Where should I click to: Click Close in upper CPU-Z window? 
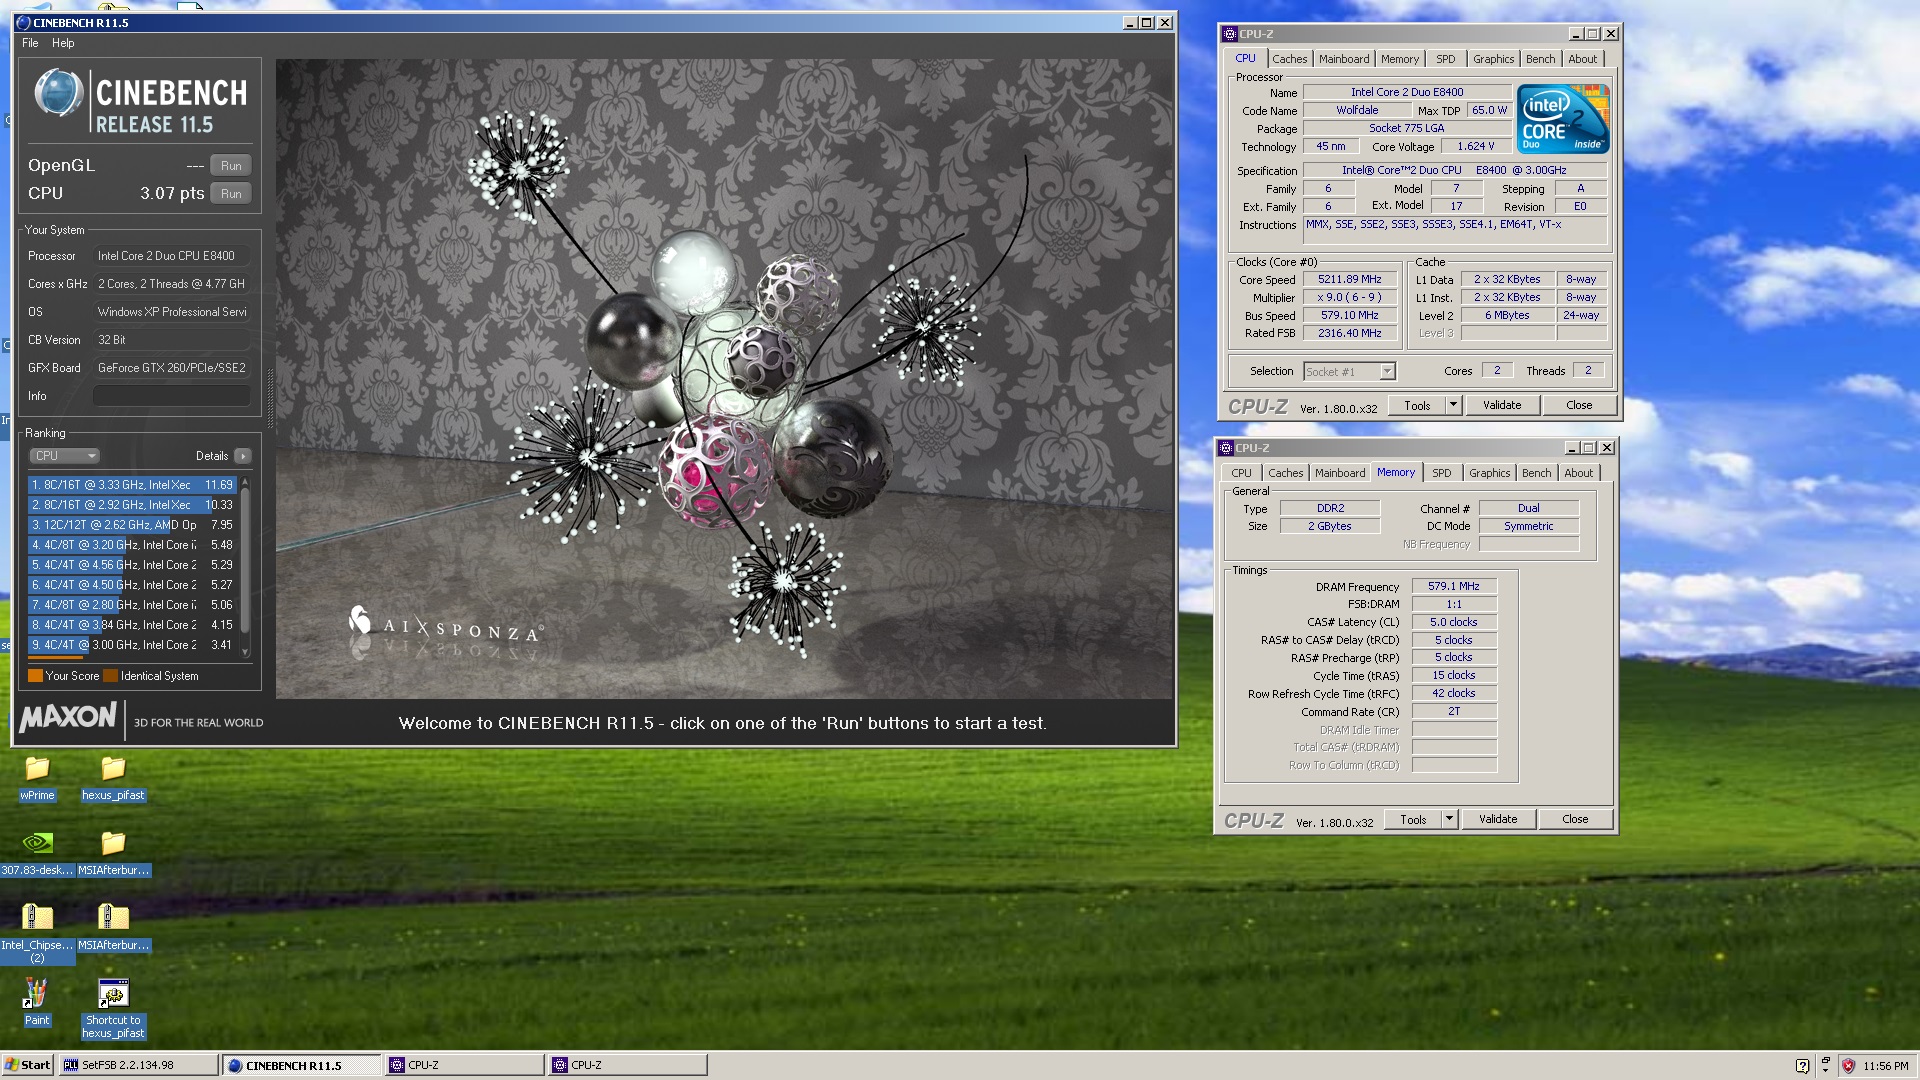[1579, 405]
